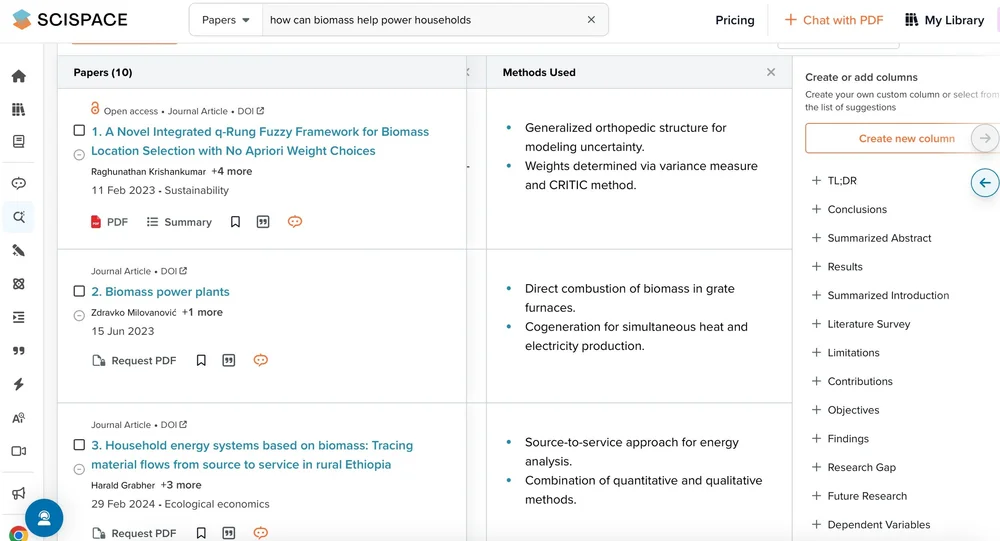Open the megaphone announcements sidebar icon
The height and width of the screenshot is (541, 1000).
(19, 493)
